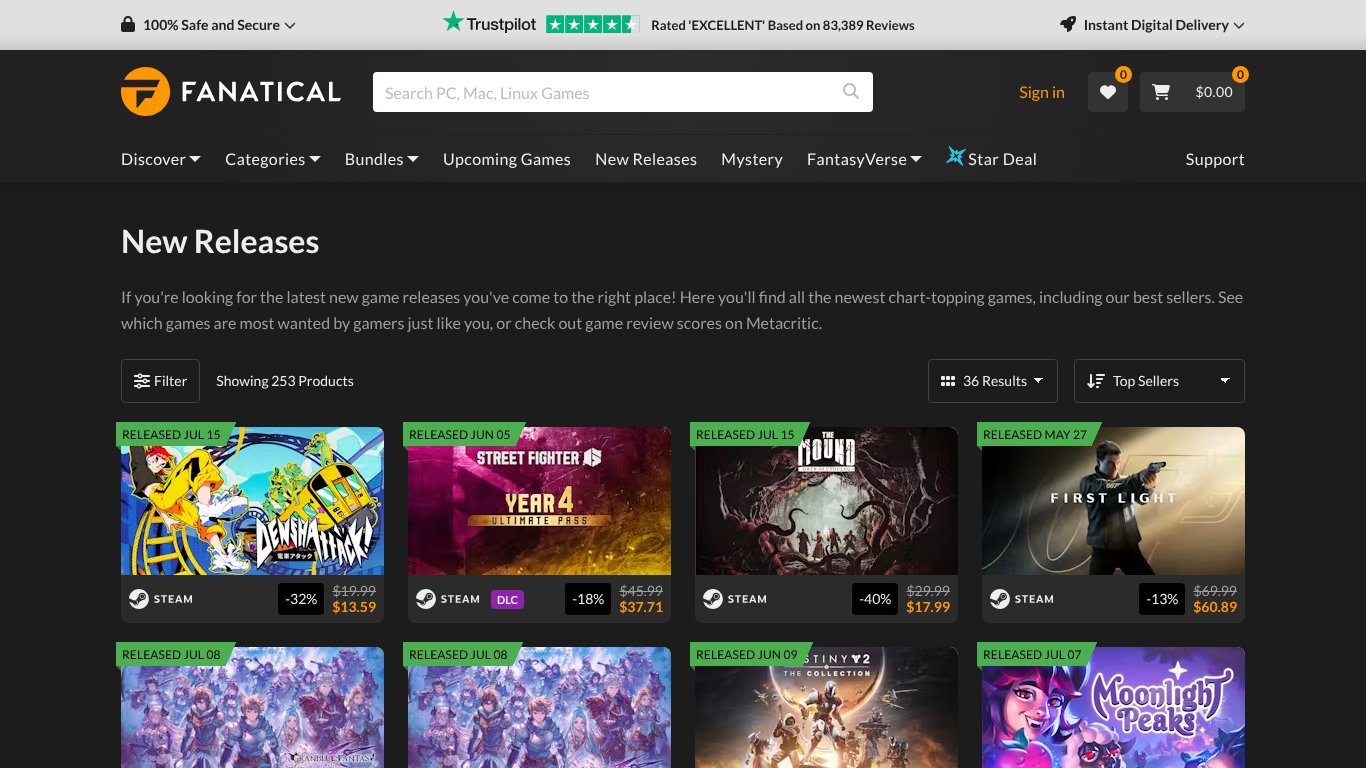Click the $37.71 sale price

(641, 607)
